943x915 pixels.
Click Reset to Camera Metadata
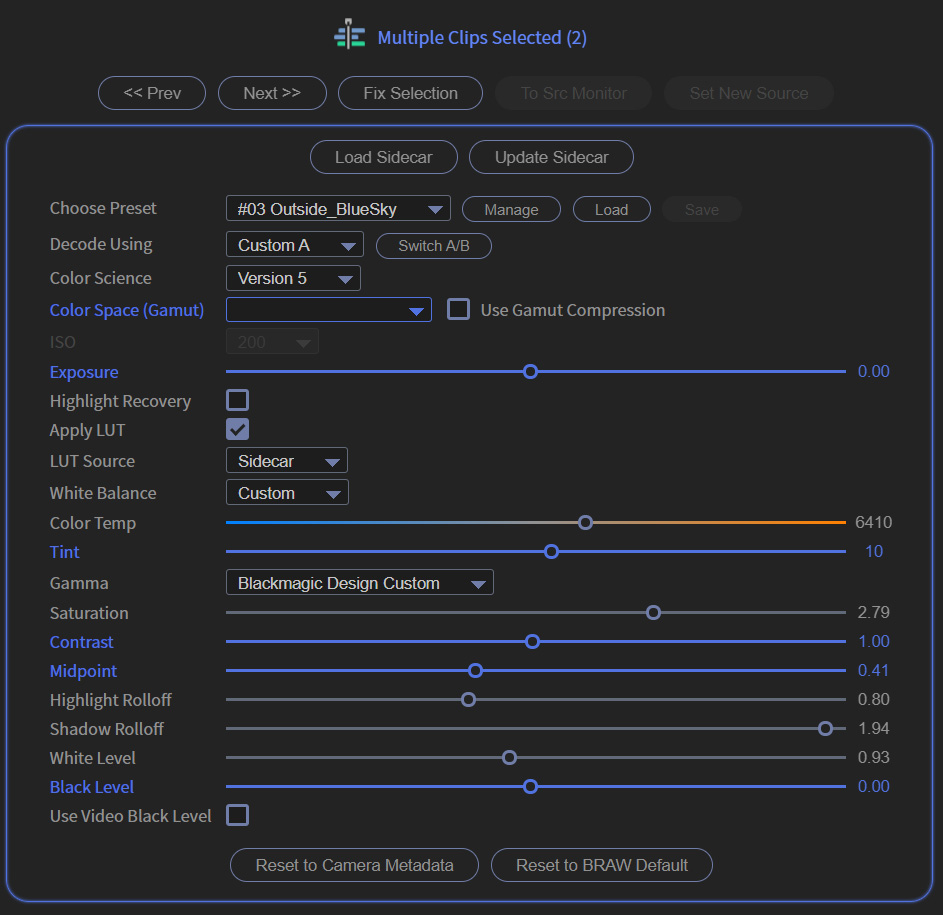click(354, 865)
